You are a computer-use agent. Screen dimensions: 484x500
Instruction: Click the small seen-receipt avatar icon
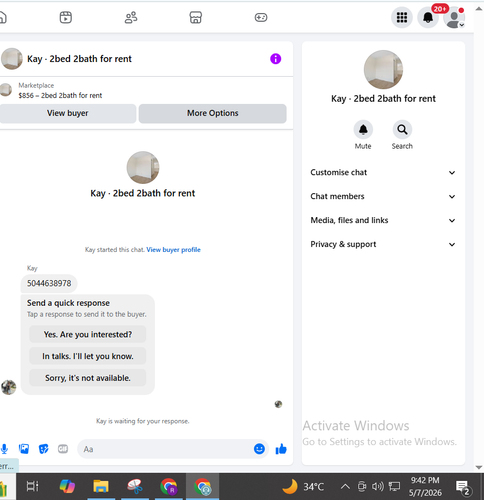pos(278,404)
